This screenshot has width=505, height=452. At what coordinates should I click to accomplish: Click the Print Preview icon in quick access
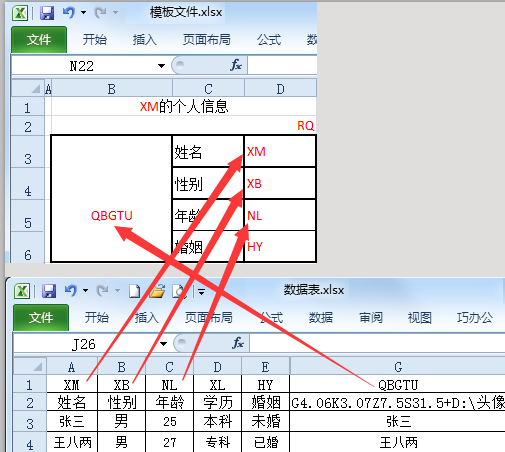point(179,291)
